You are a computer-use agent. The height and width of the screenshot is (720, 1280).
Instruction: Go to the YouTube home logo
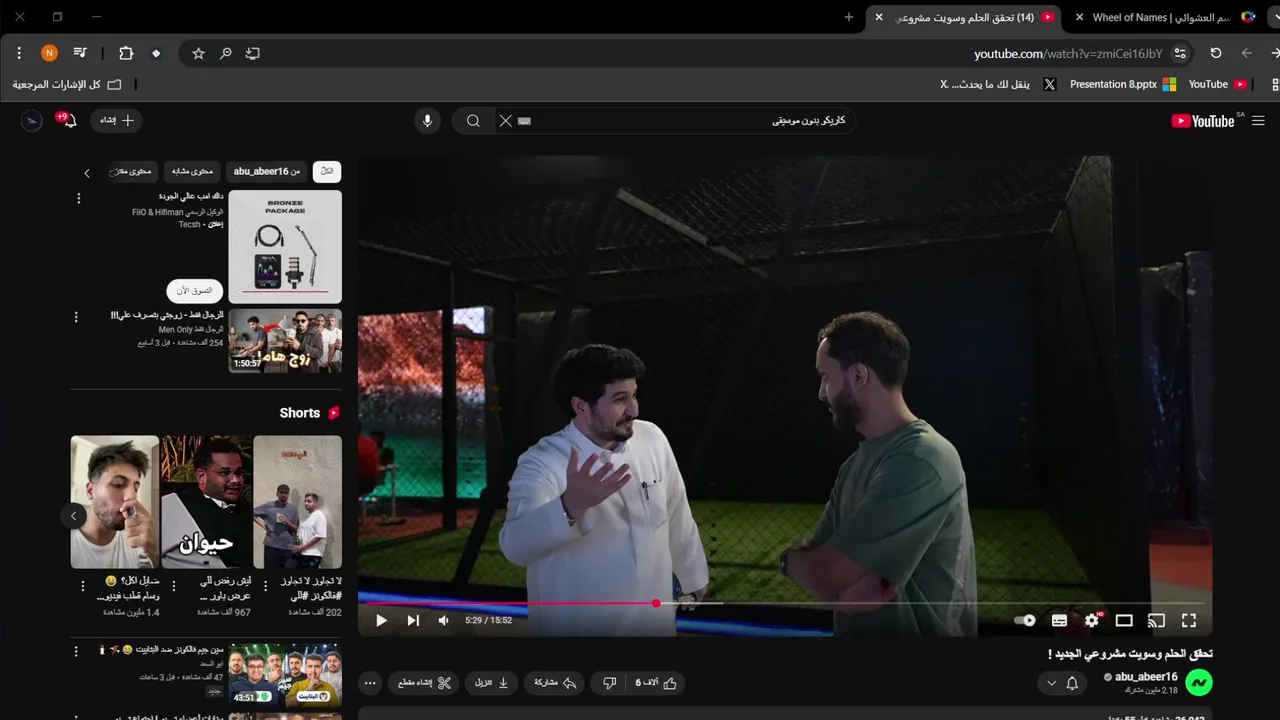point(1204,121)
